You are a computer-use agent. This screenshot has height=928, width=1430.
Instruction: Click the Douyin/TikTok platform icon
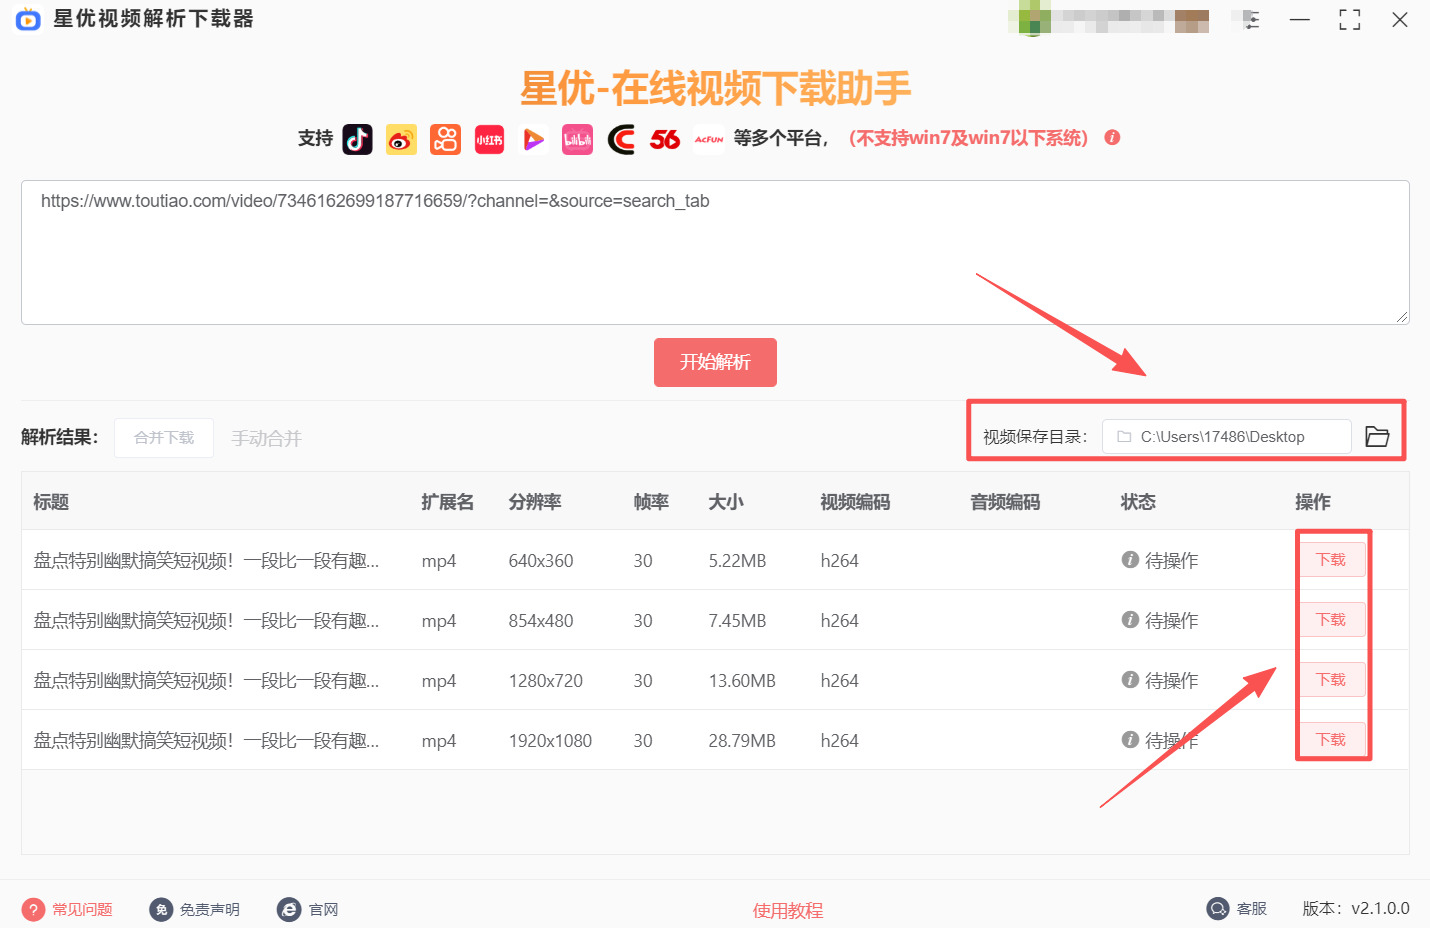pos(357,139)
